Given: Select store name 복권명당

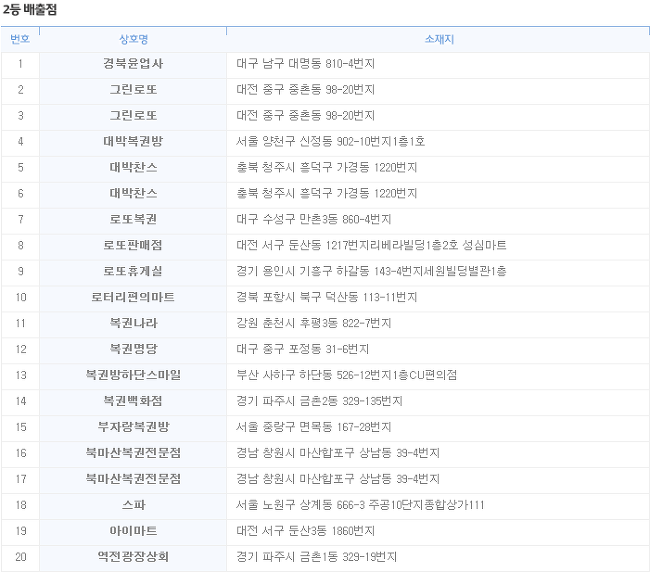Looking at the screenshot, I should tap(133, 349).
